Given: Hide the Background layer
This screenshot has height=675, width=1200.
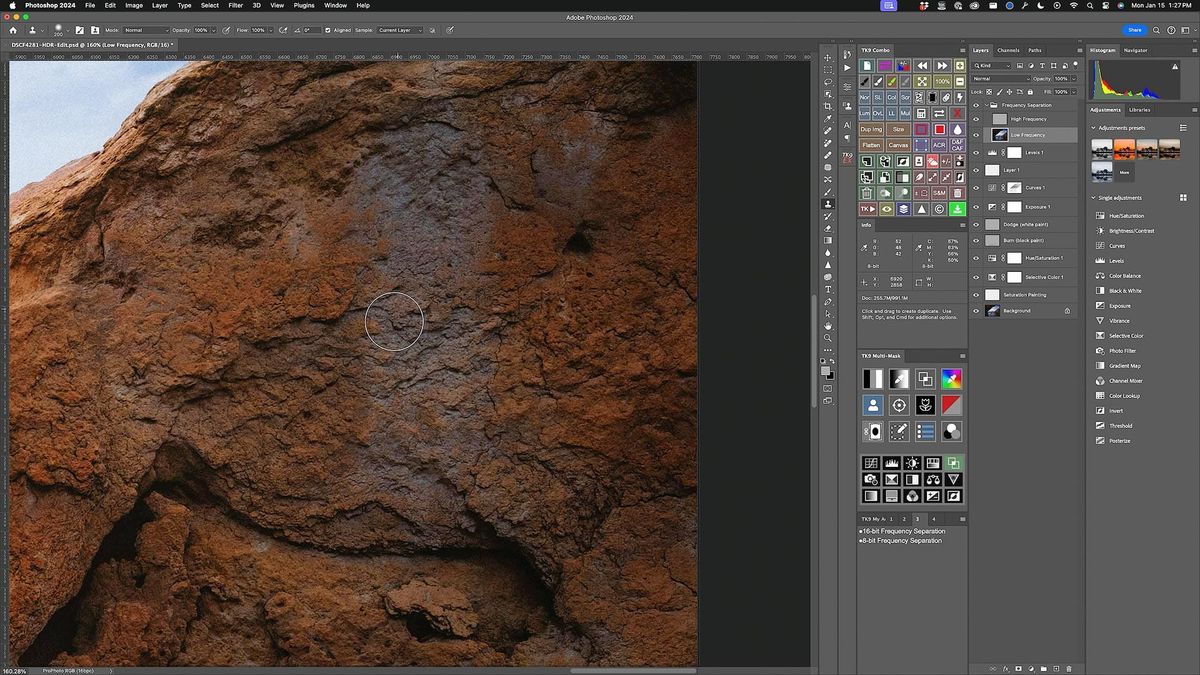Looking at the screenshot, I should (x=976, y=310).
